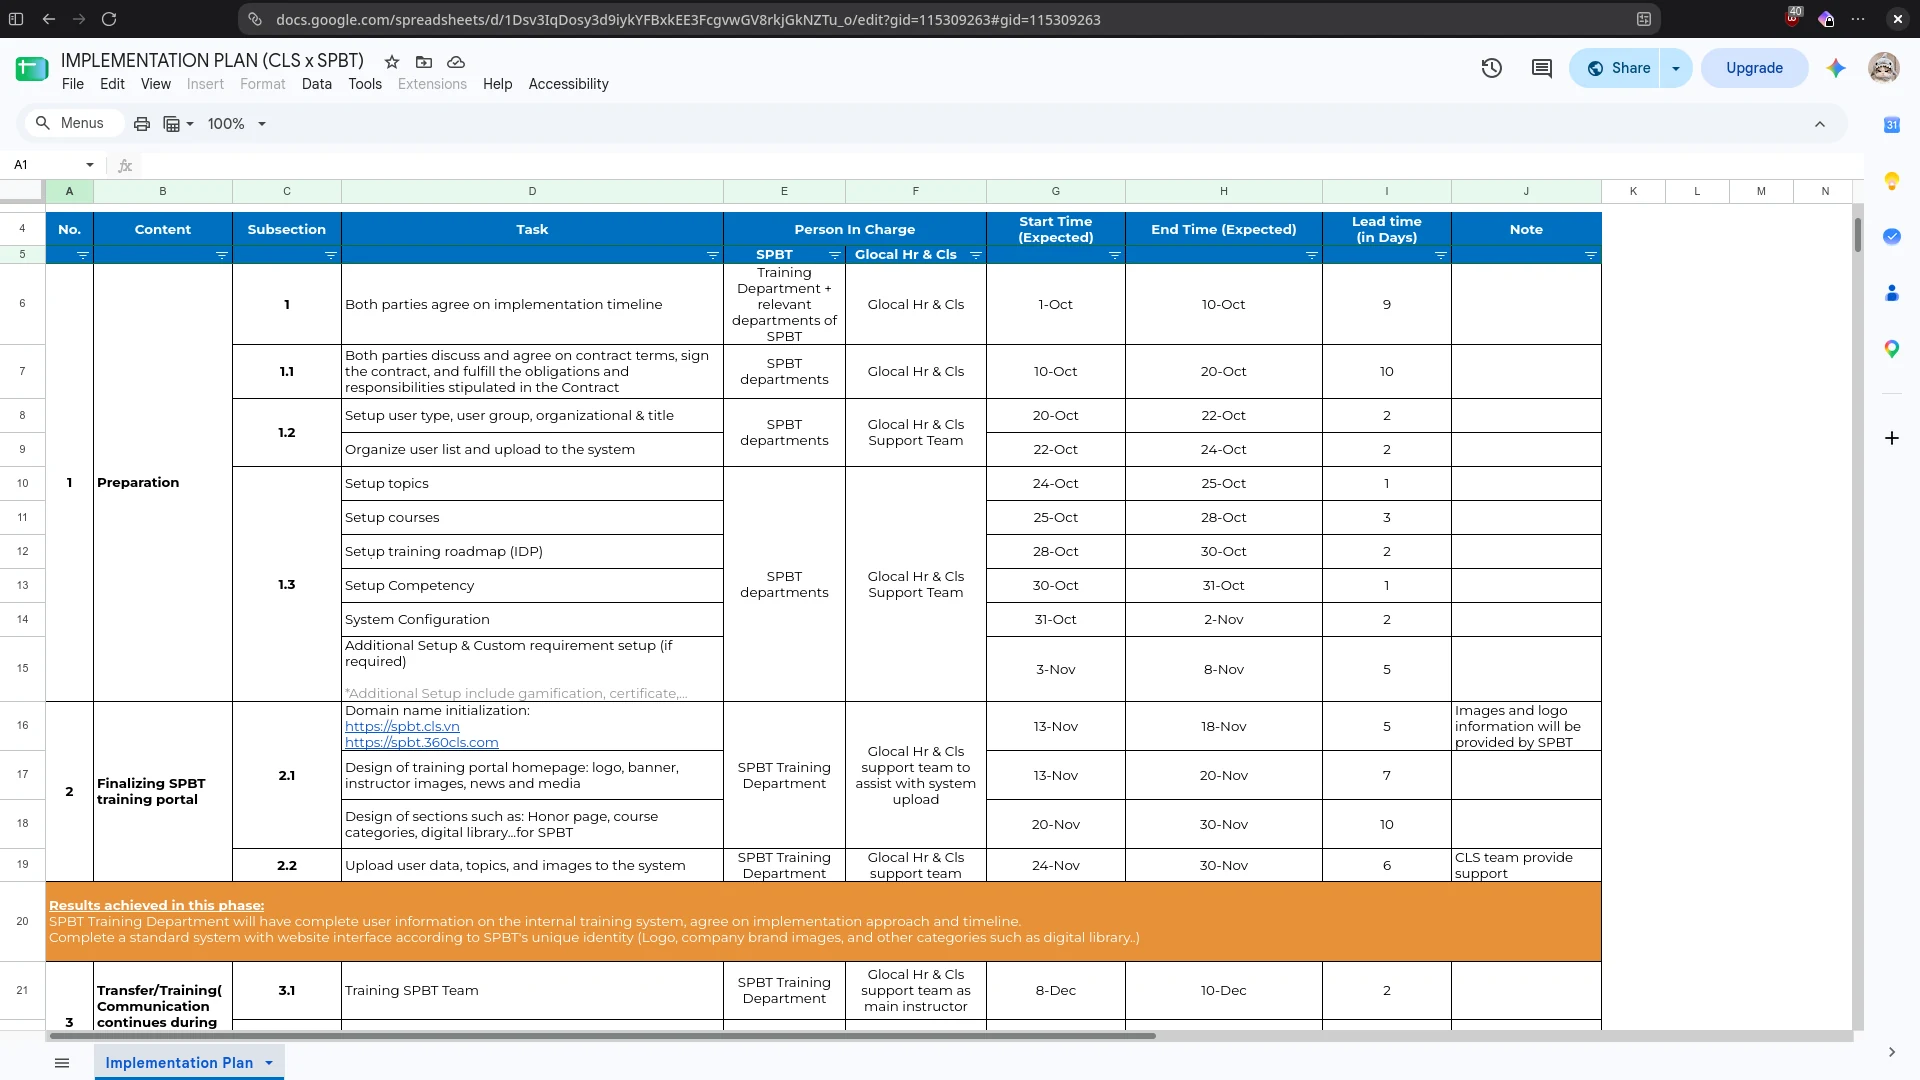This screenshot has width=1920, height=1080.
Task: Click the print icon
Action: pyautogui.click(x=142, y=124)
